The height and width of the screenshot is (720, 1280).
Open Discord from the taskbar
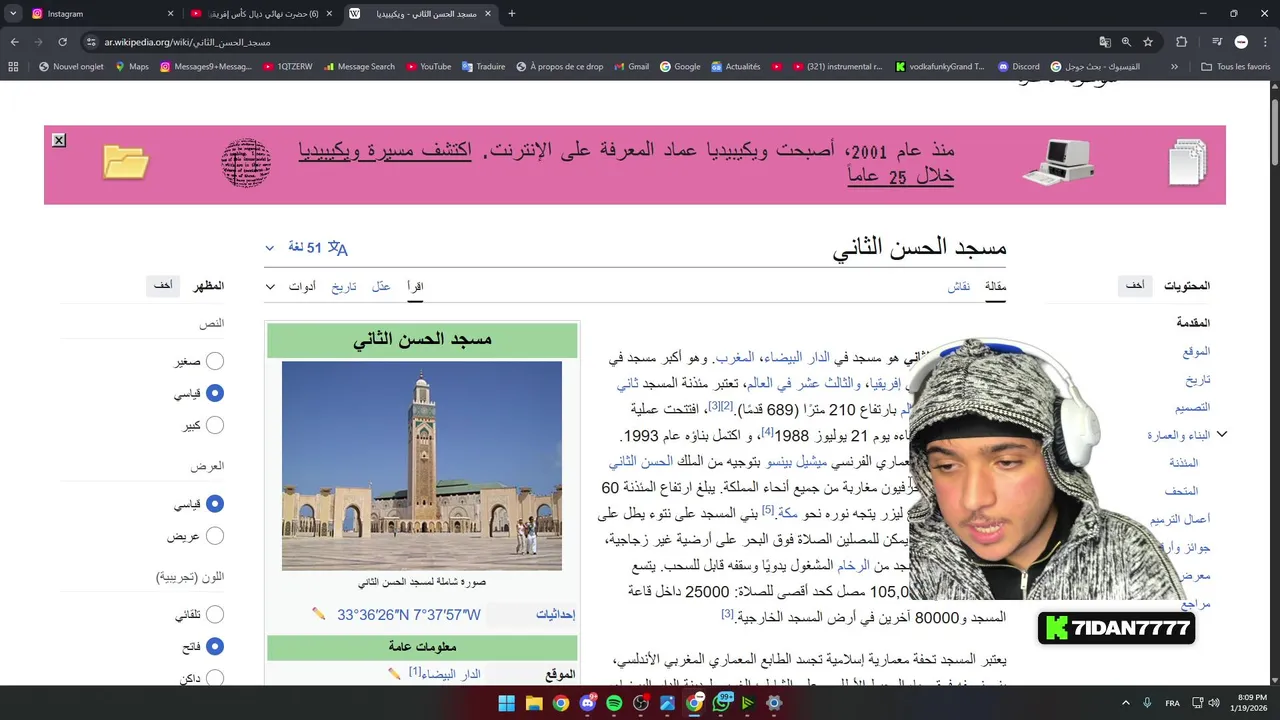(588, 703)
